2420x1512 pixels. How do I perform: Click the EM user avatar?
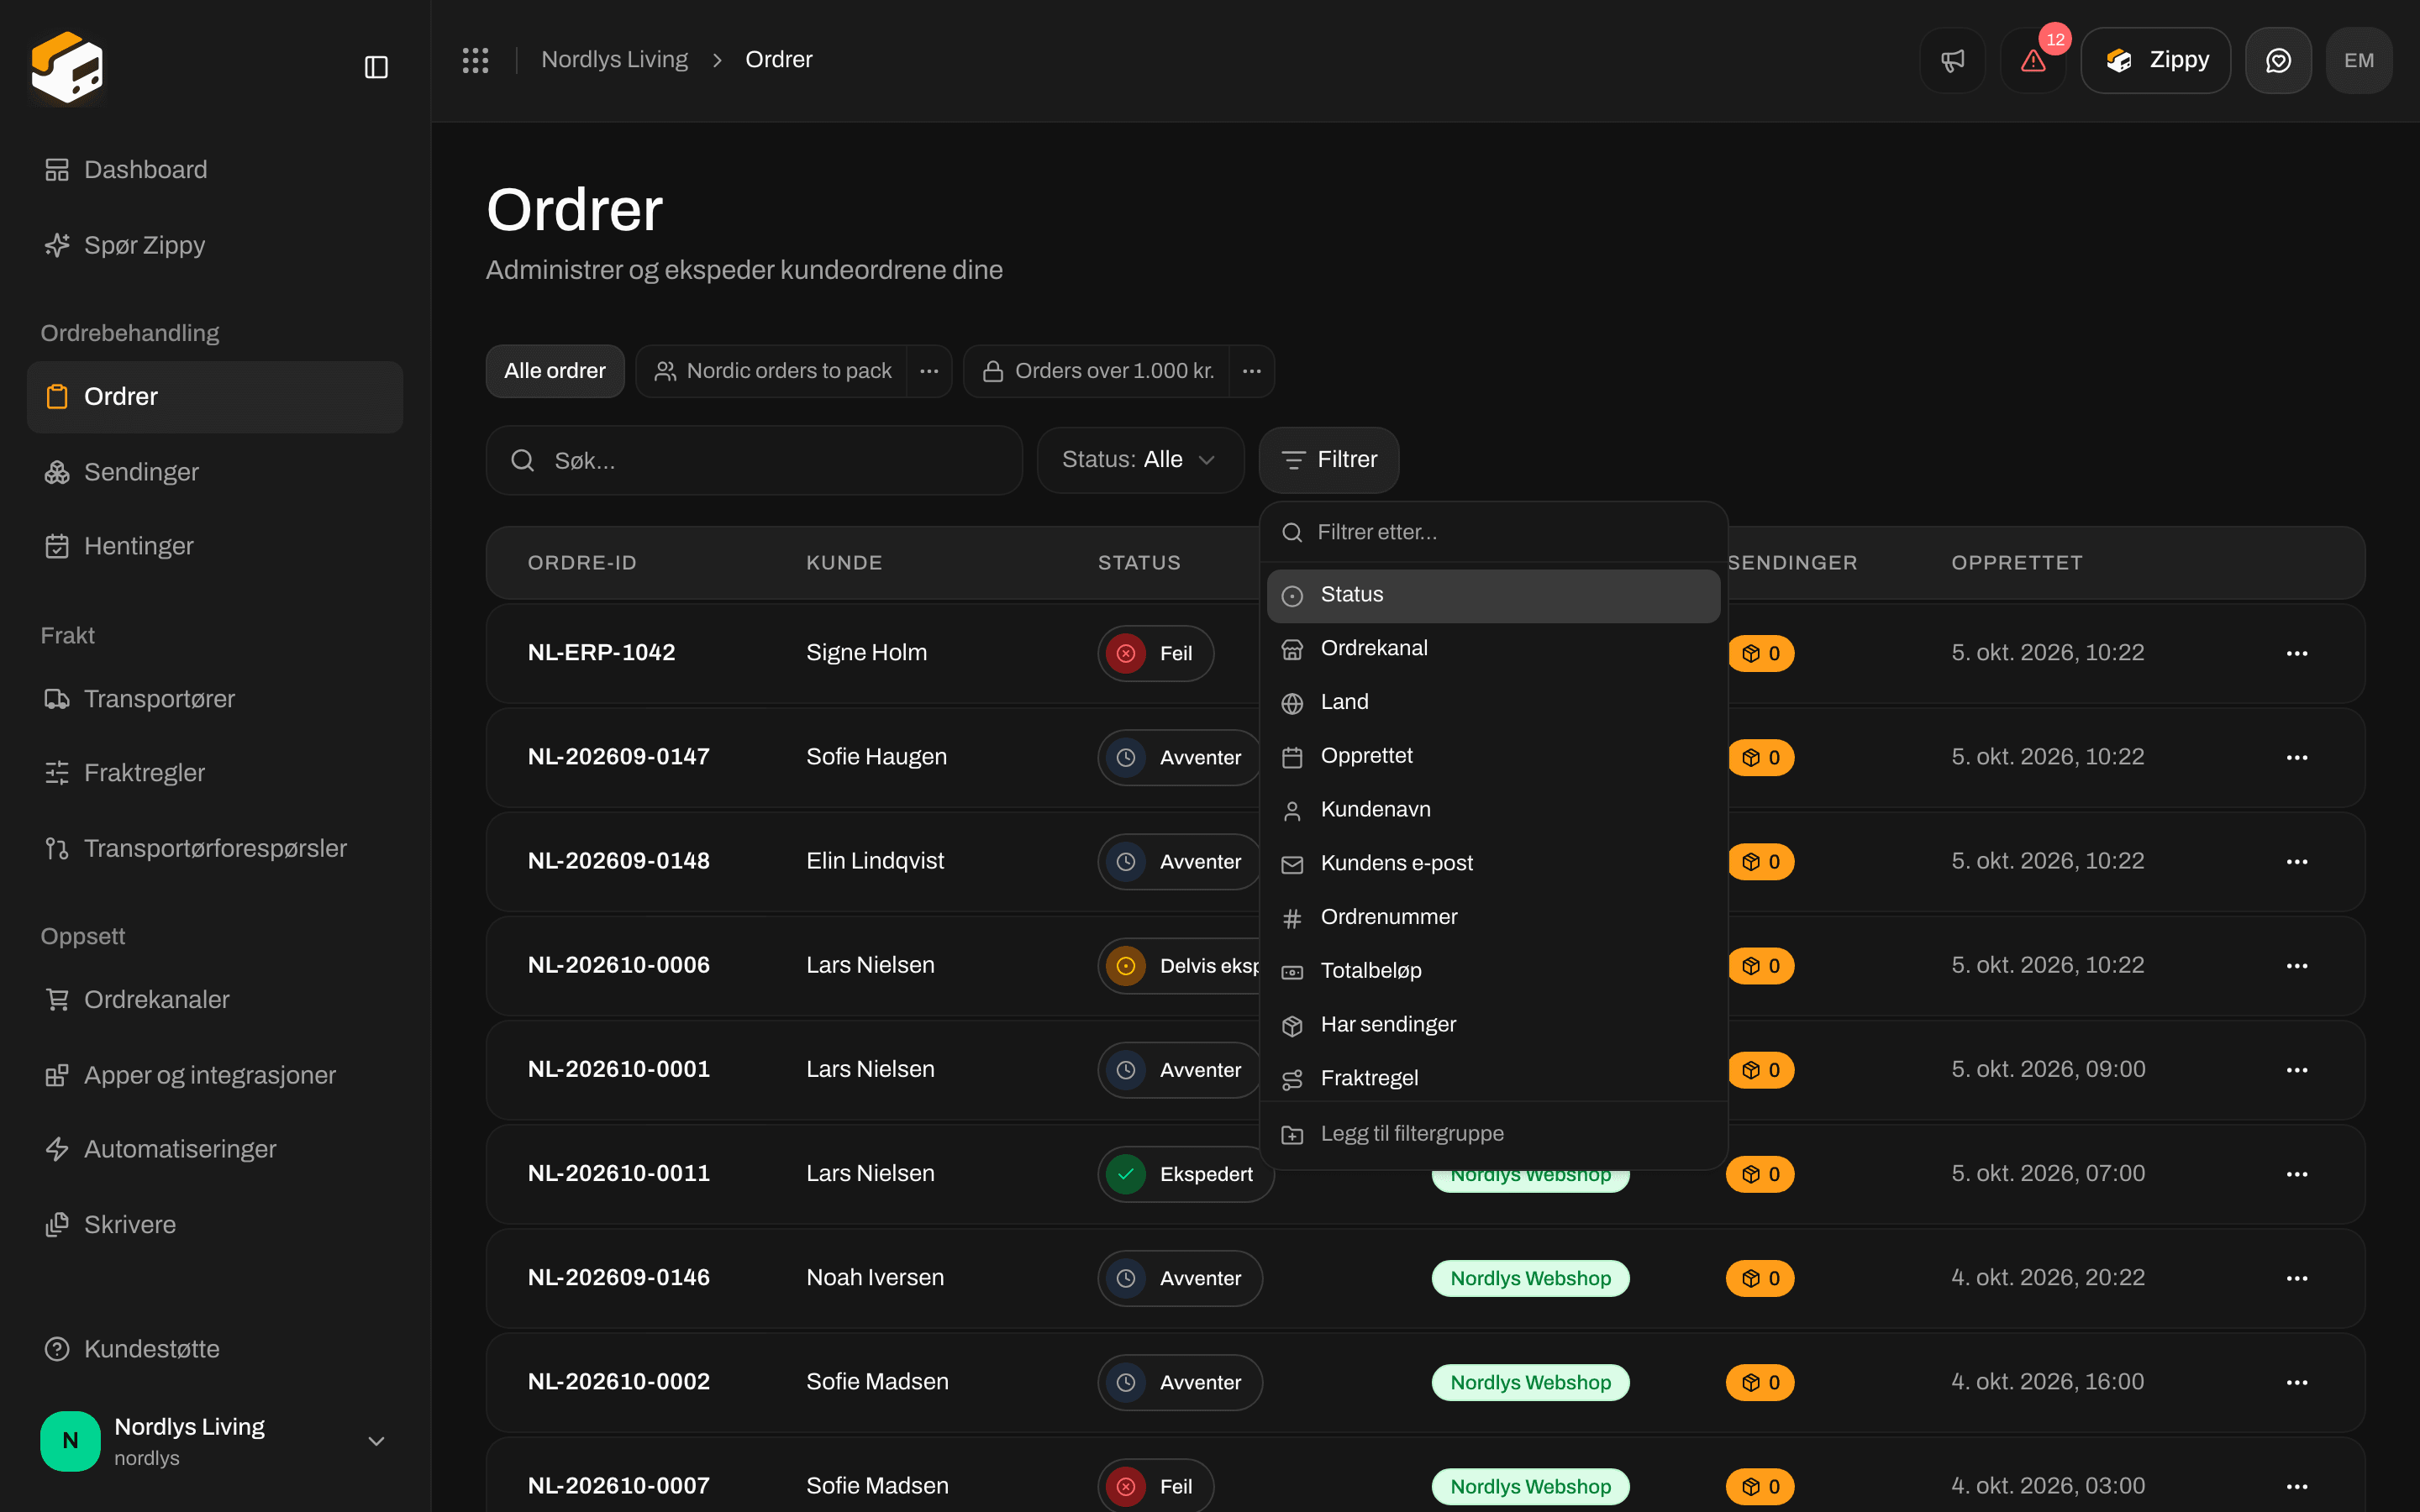2359,60
